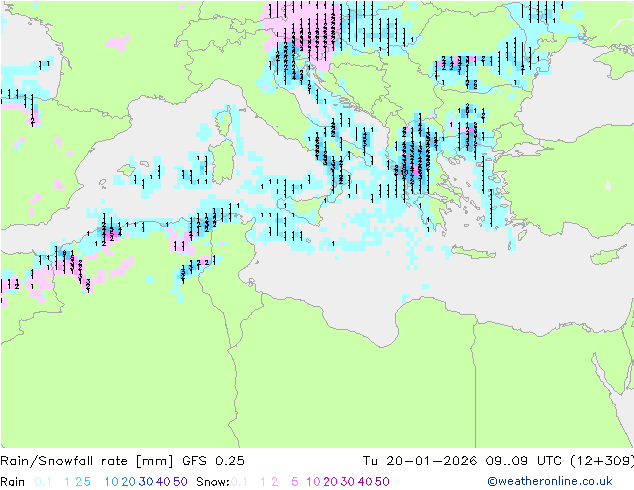Select the Rain legend value 50

(x=180, y=482)
